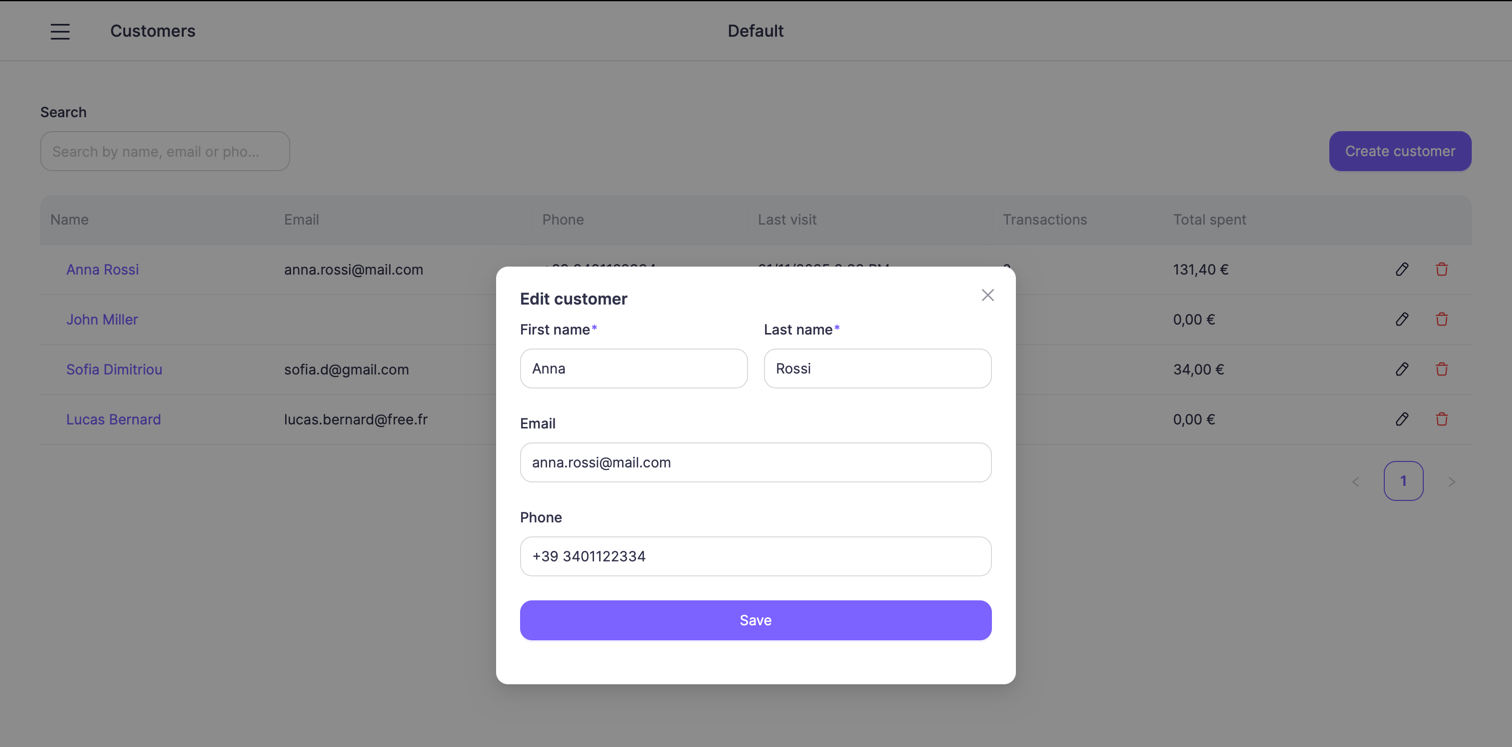Screen dimensions: 1512x747
Task: Open Anna Rossi's customer profile link
Action: pos(101,269)
